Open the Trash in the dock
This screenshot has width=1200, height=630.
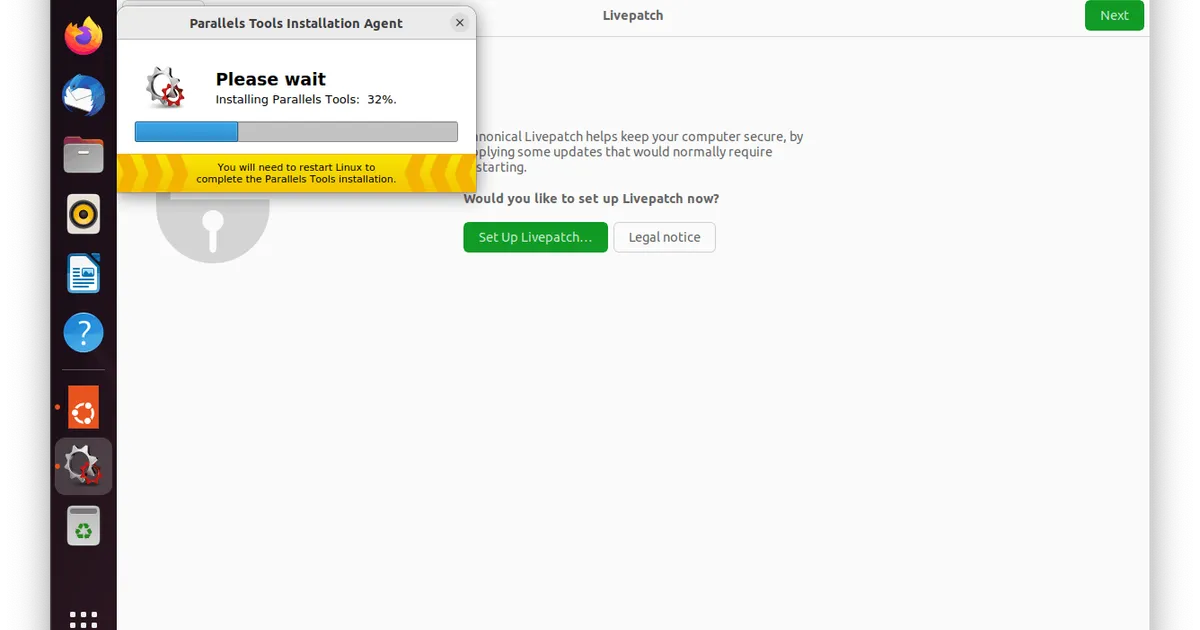click(84, 525)
